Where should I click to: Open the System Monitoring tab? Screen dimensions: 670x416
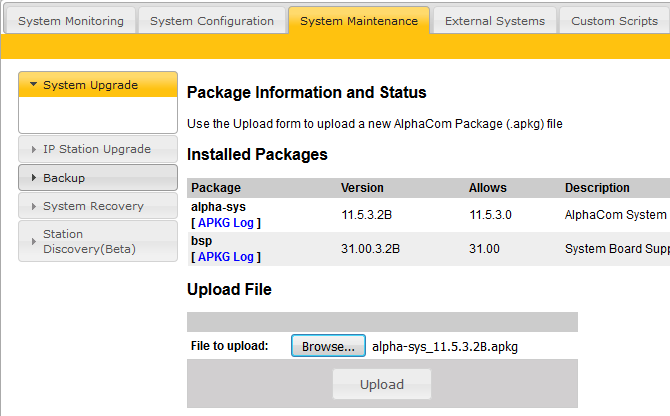(x=71, y=21)
